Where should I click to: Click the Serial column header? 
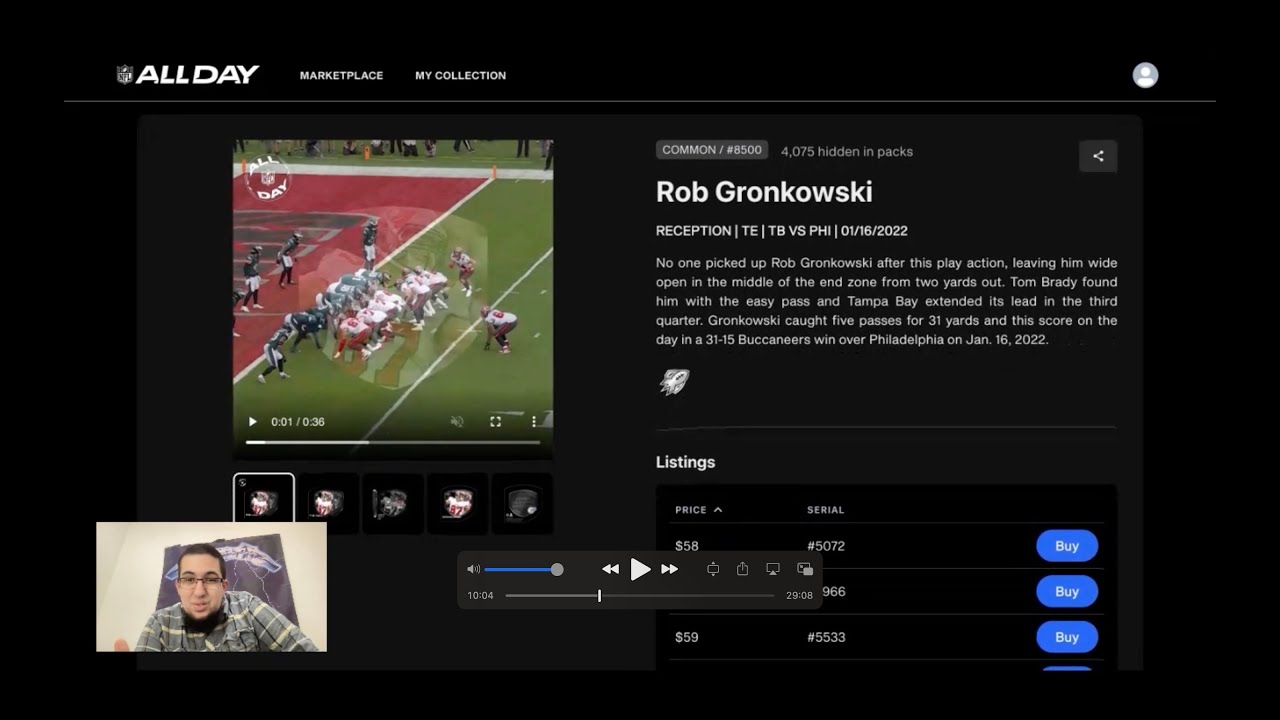point(826,510)
